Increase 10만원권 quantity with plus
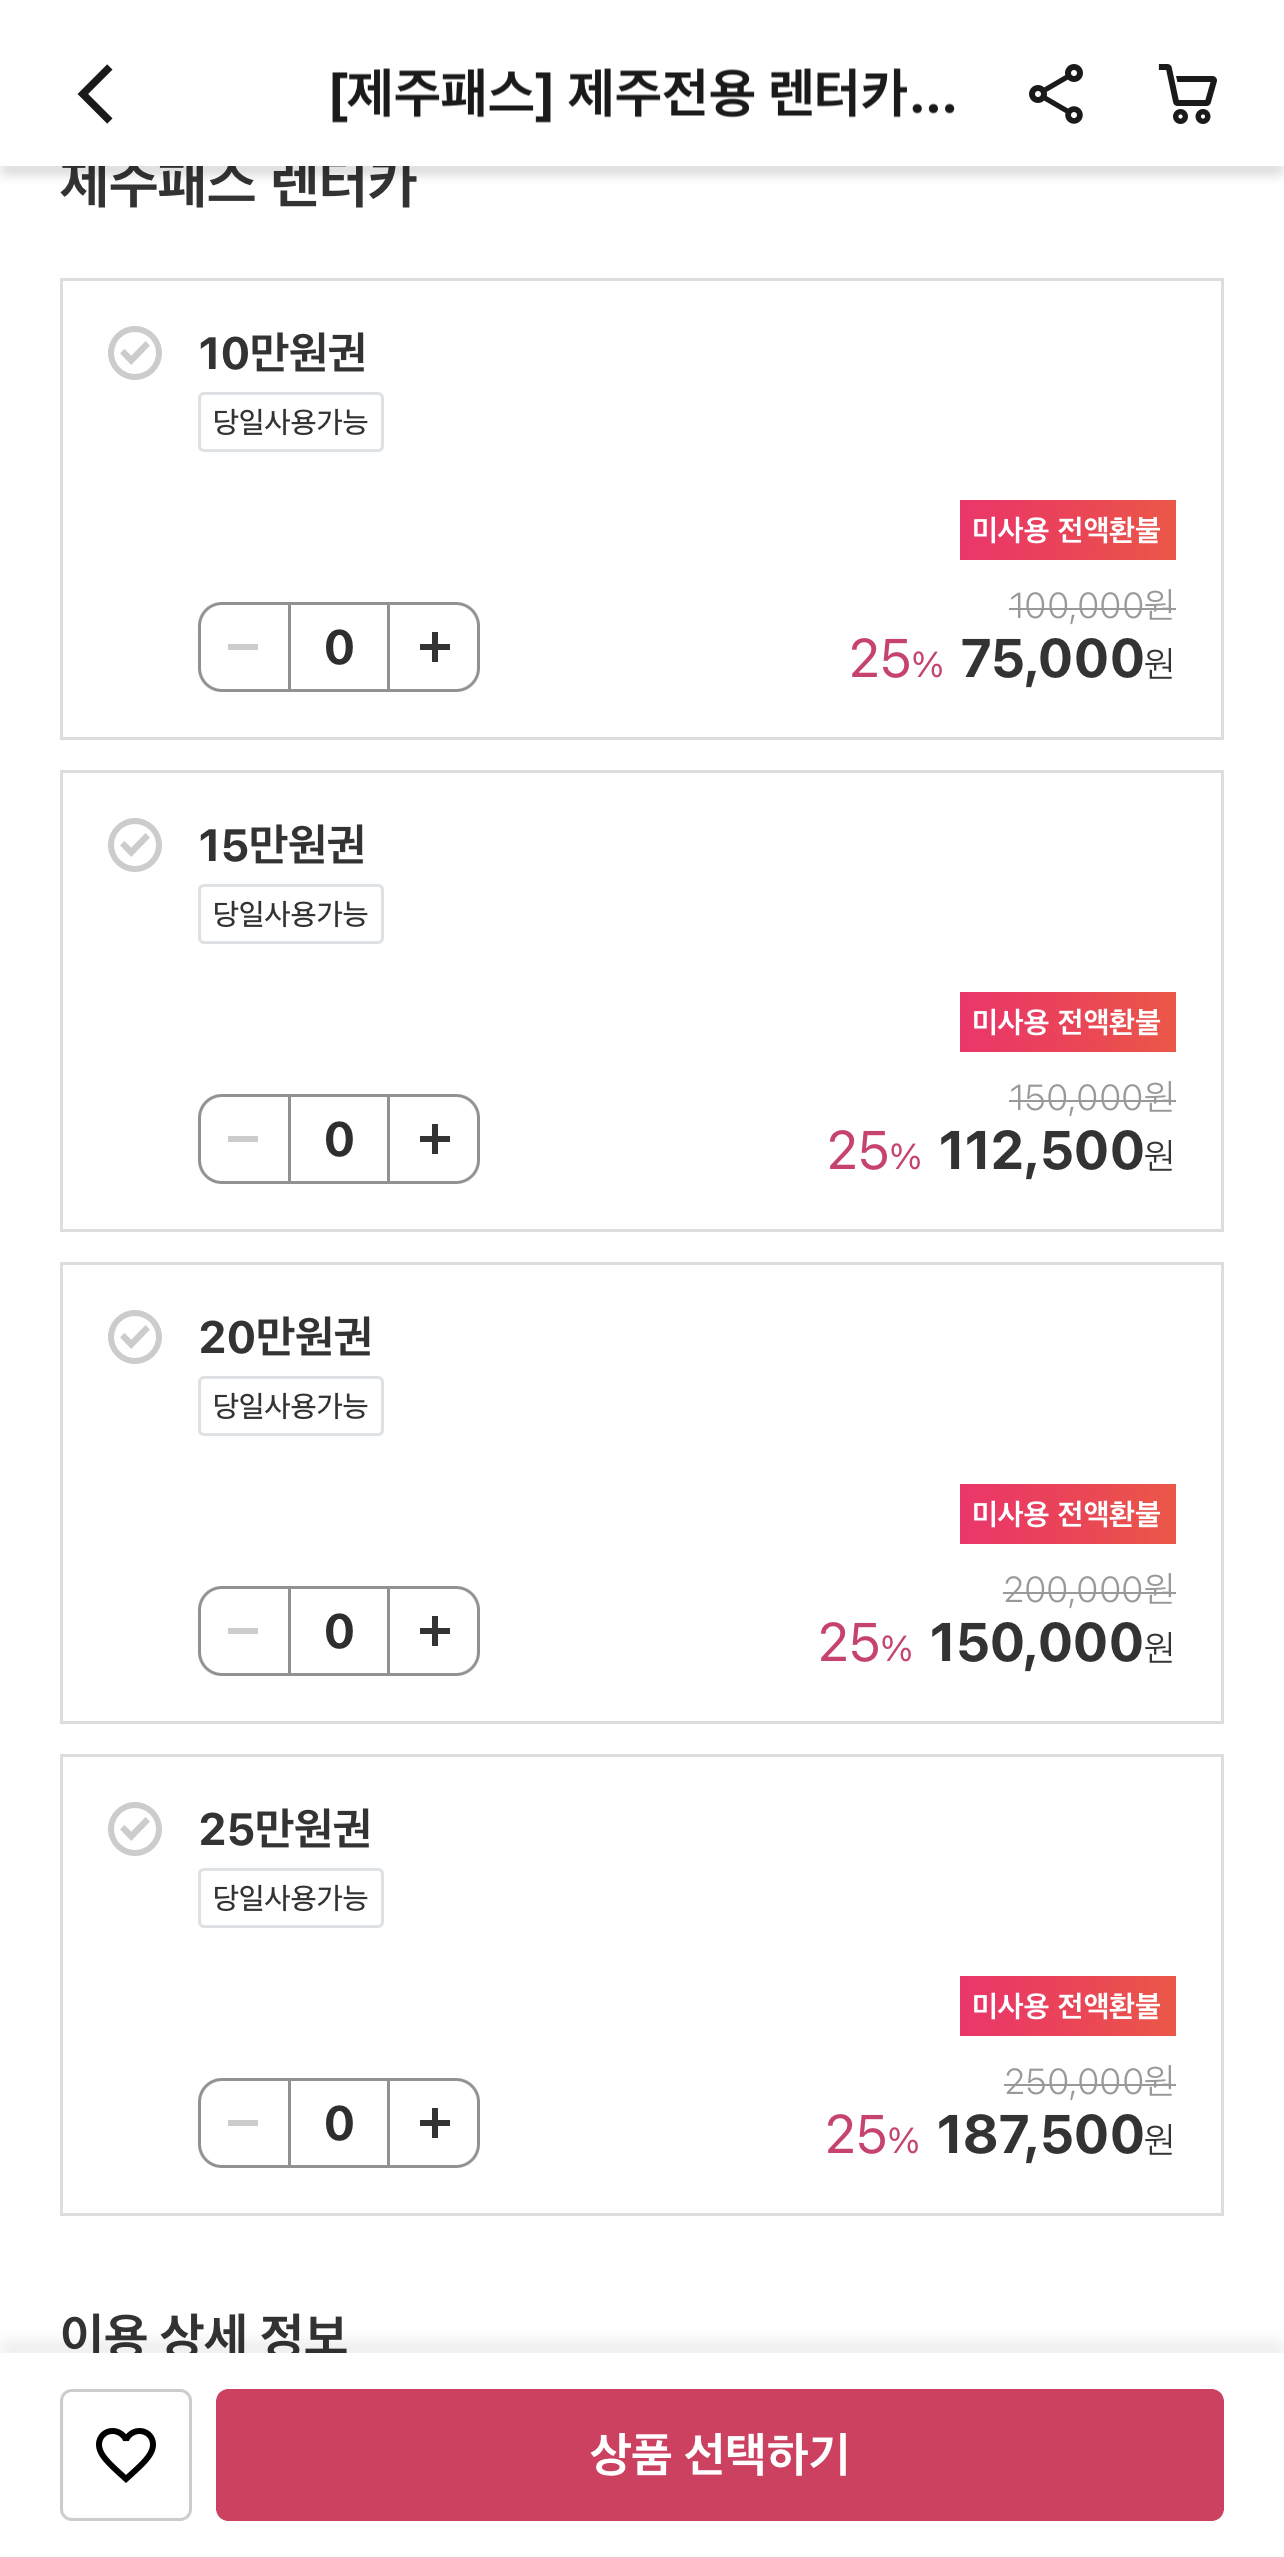The image size is (1284, 2557). pyautogui.click(x=434, y=647)
